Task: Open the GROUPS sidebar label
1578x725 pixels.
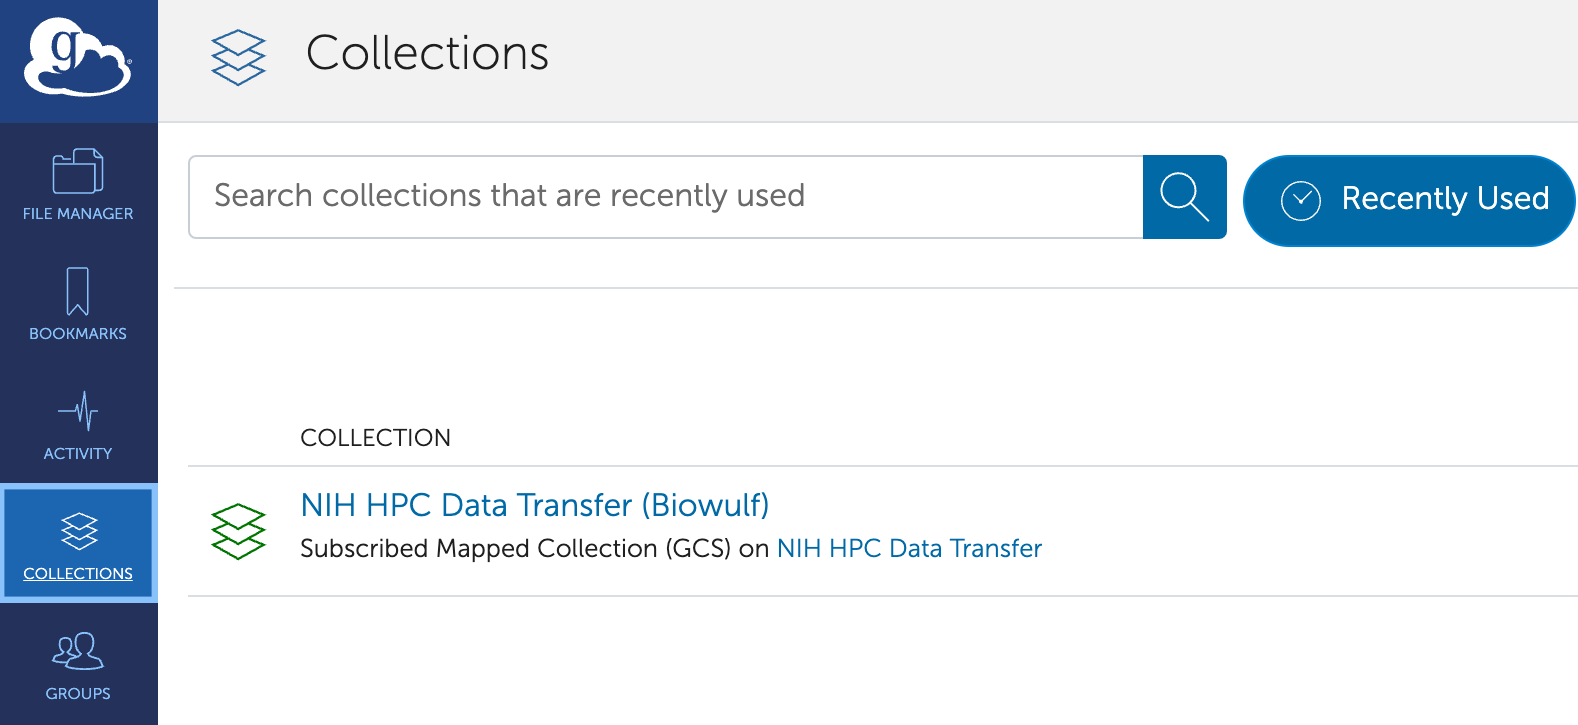Action: 78,694
